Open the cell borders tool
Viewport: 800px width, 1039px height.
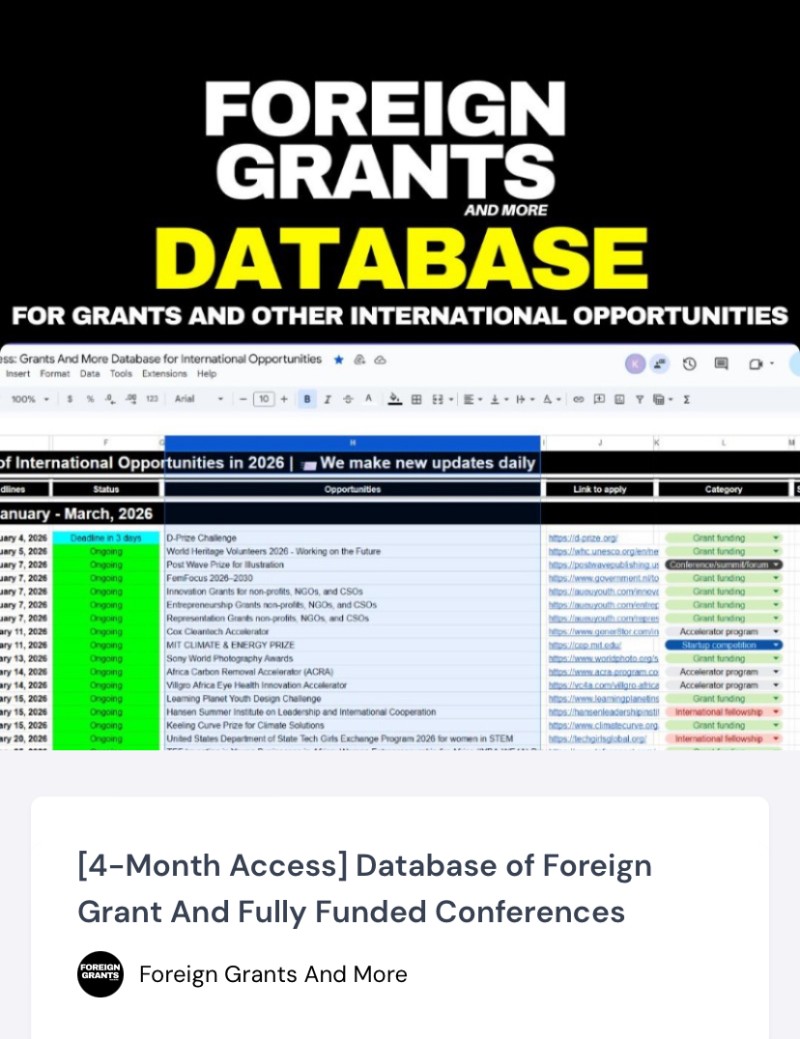[416, 399]
